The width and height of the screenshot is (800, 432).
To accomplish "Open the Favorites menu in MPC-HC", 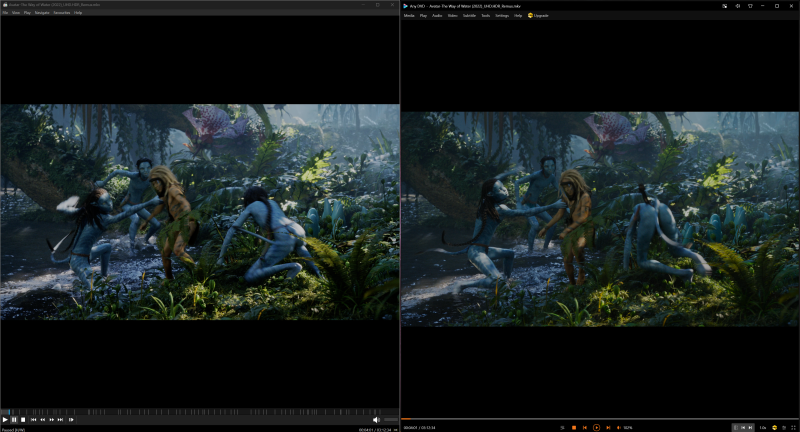I will click(x=61, y=13).
